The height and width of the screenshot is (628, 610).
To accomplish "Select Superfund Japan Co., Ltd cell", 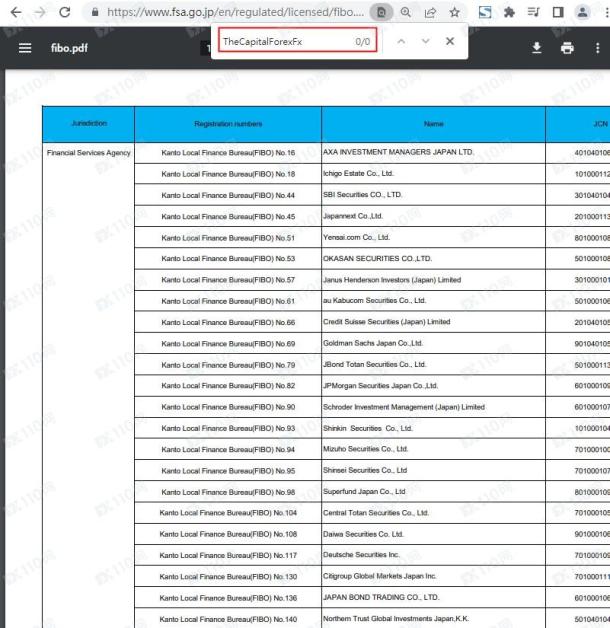I will point(433,491).
